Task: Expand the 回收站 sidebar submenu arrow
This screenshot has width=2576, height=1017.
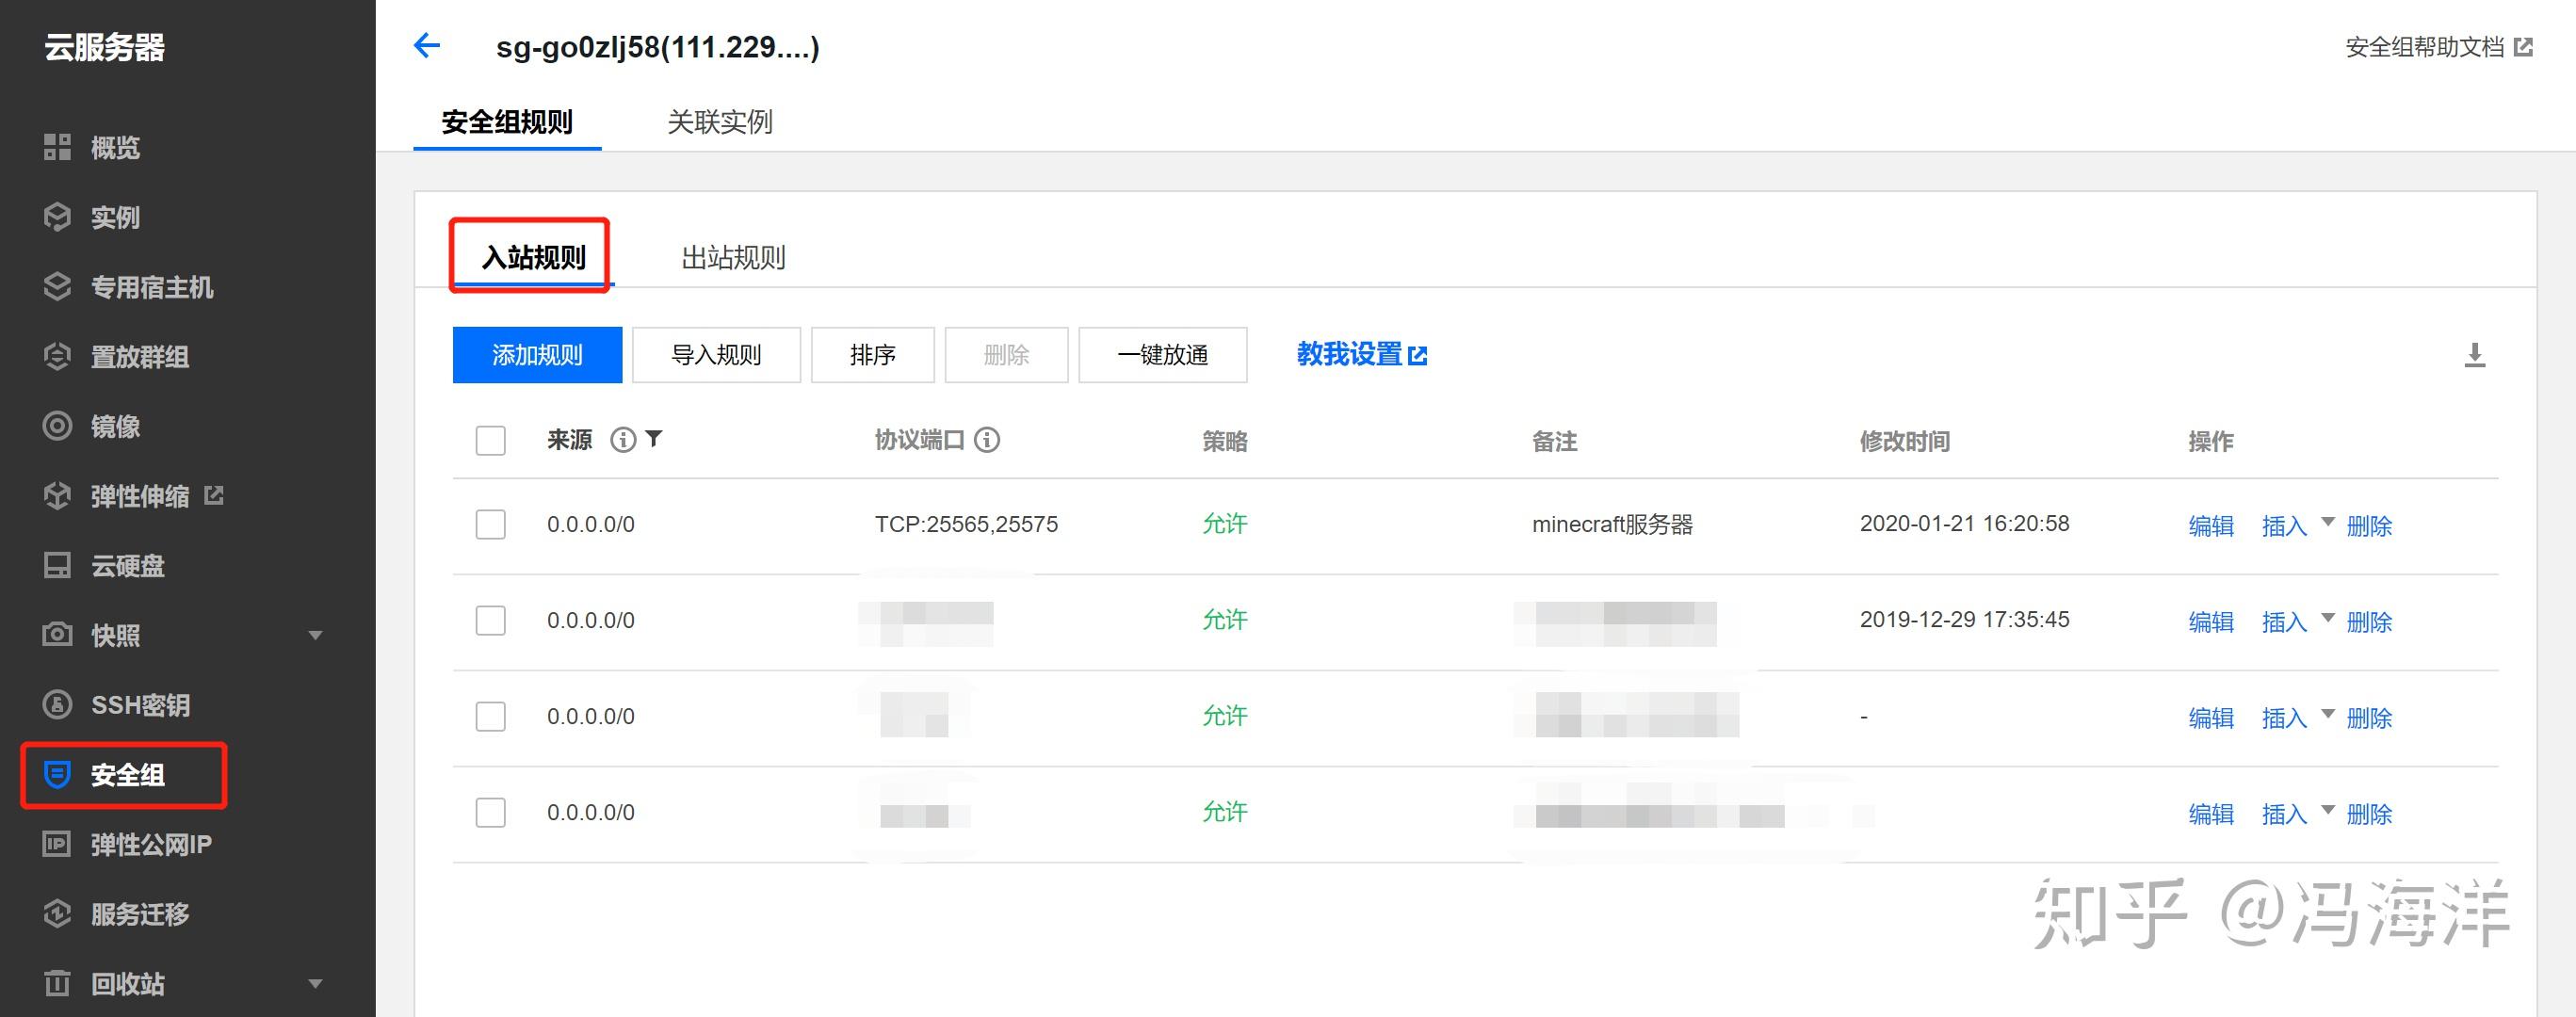Action: click(316, 984)
